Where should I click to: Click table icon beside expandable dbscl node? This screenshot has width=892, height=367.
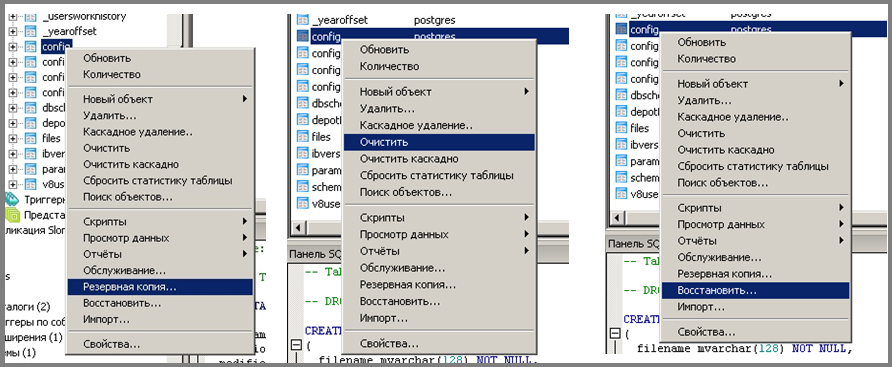[x=30, y=108]
